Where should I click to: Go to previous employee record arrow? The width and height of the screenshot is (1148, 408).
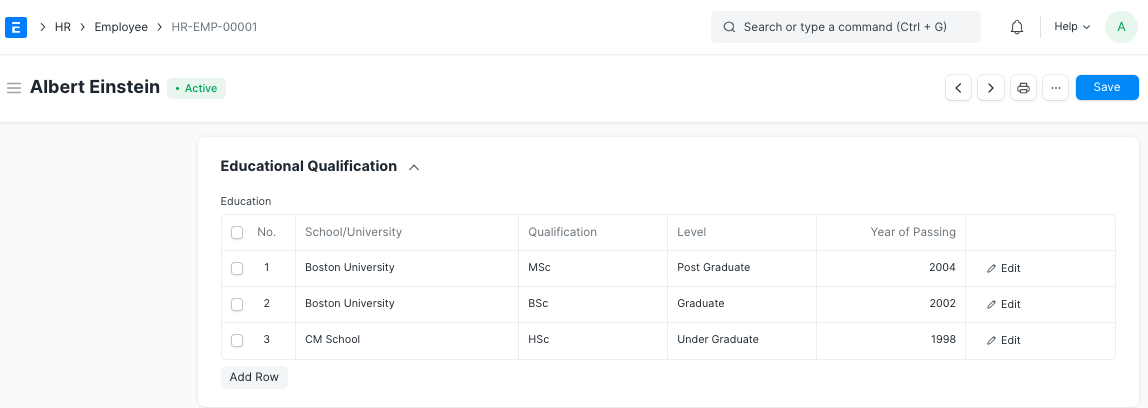[959, 88]
